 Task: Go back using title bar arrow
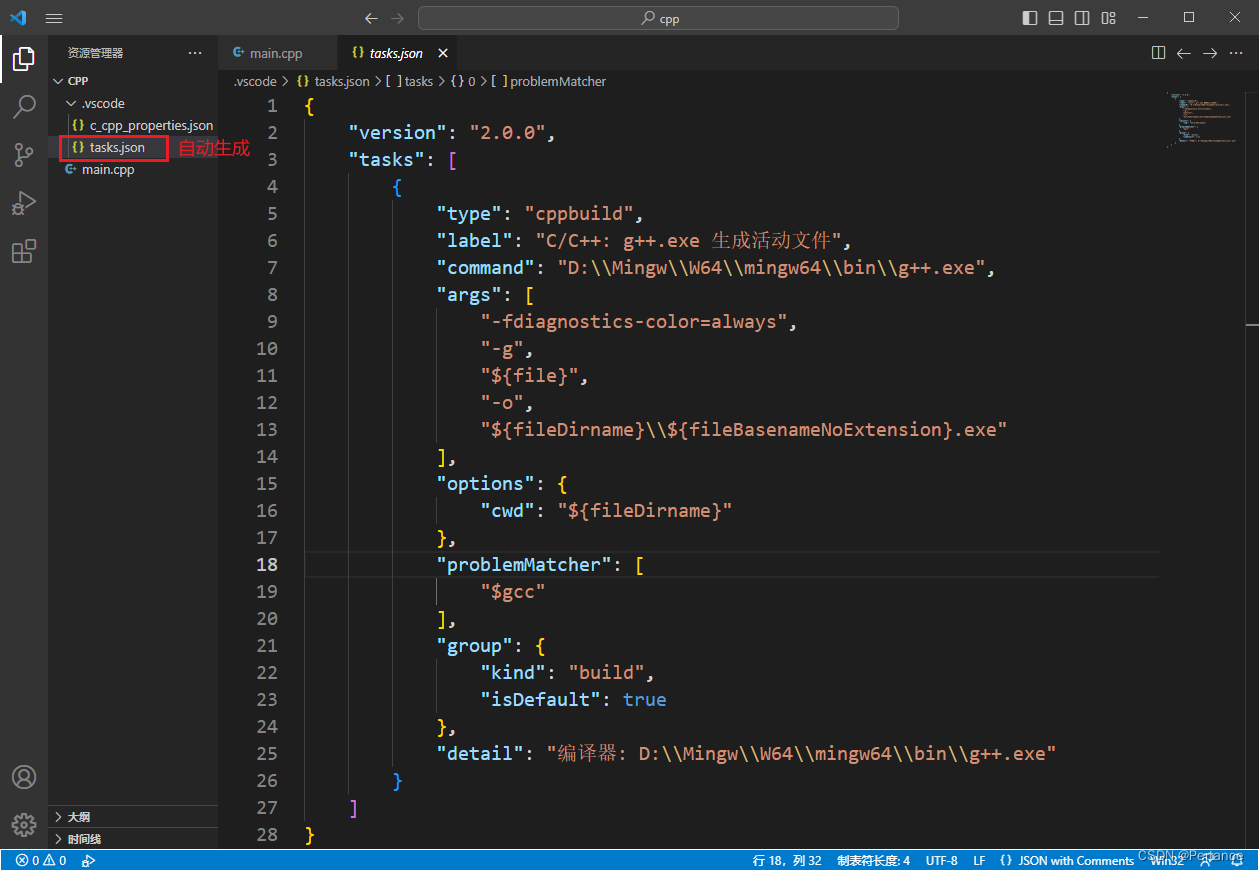point(372,18)
